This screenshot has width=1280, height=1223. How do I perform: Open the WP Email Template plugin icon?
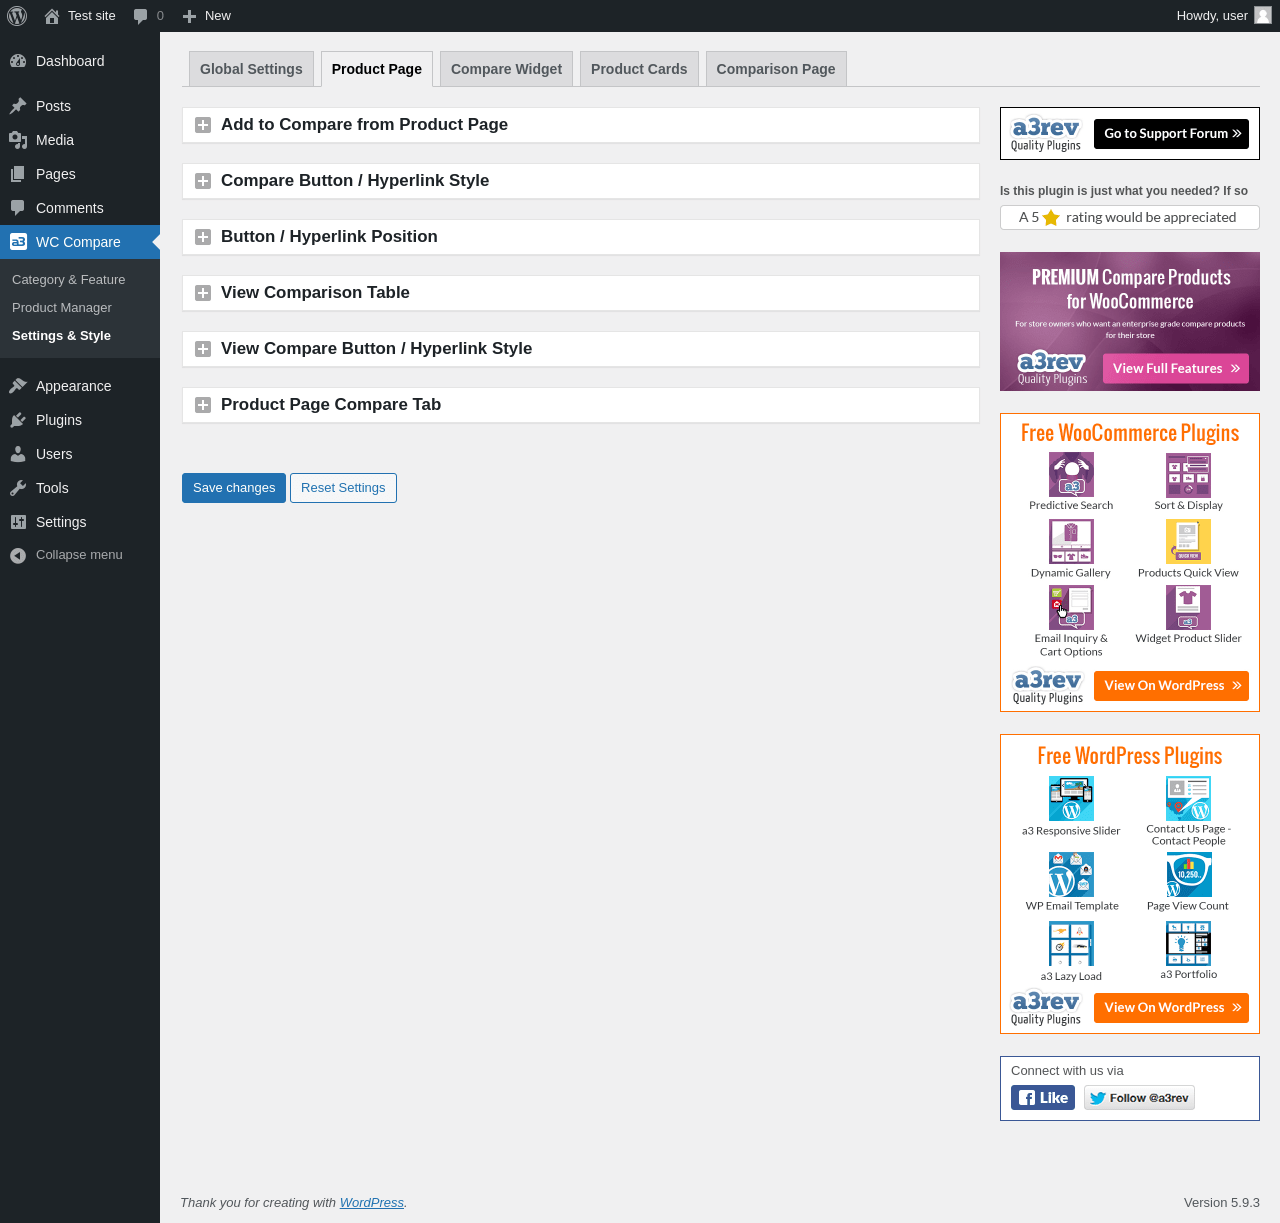(x=1071, y=875)
